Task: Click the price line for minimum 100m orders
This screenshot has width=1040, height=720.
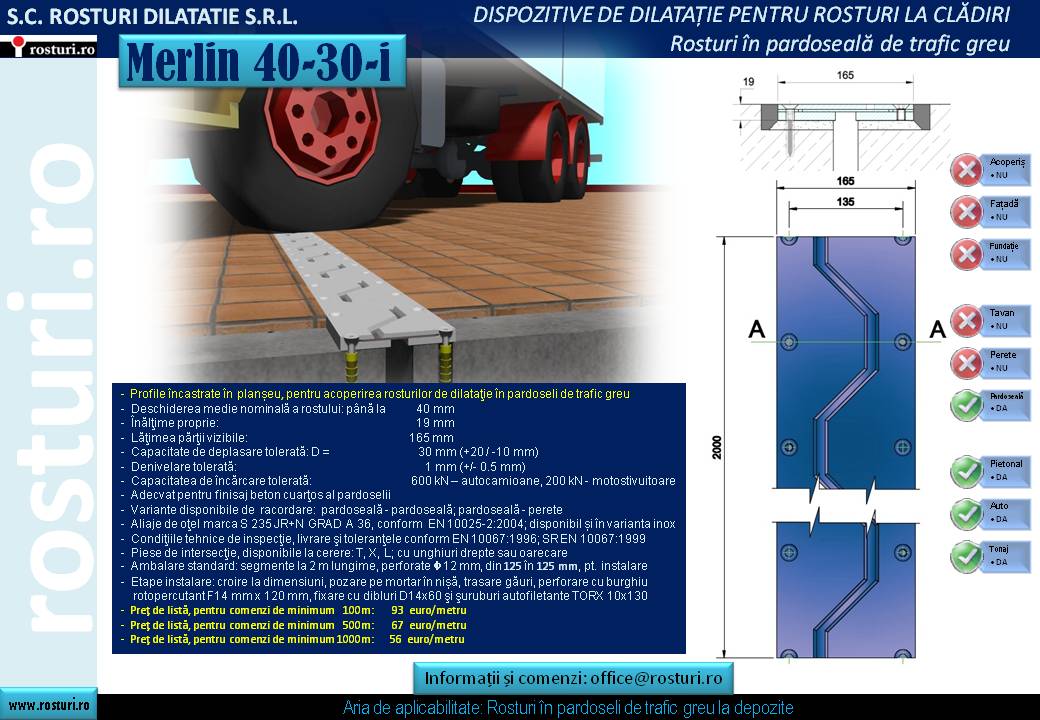Action: click(x=293, y=610)
